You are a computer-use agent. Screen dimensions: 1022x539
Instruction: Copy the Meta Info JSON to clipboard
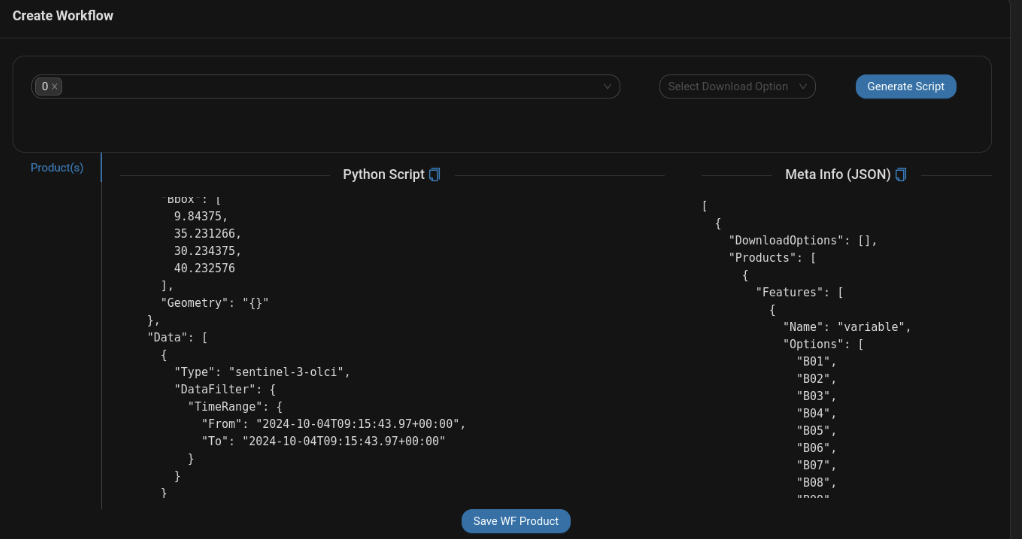click(901, 175)
